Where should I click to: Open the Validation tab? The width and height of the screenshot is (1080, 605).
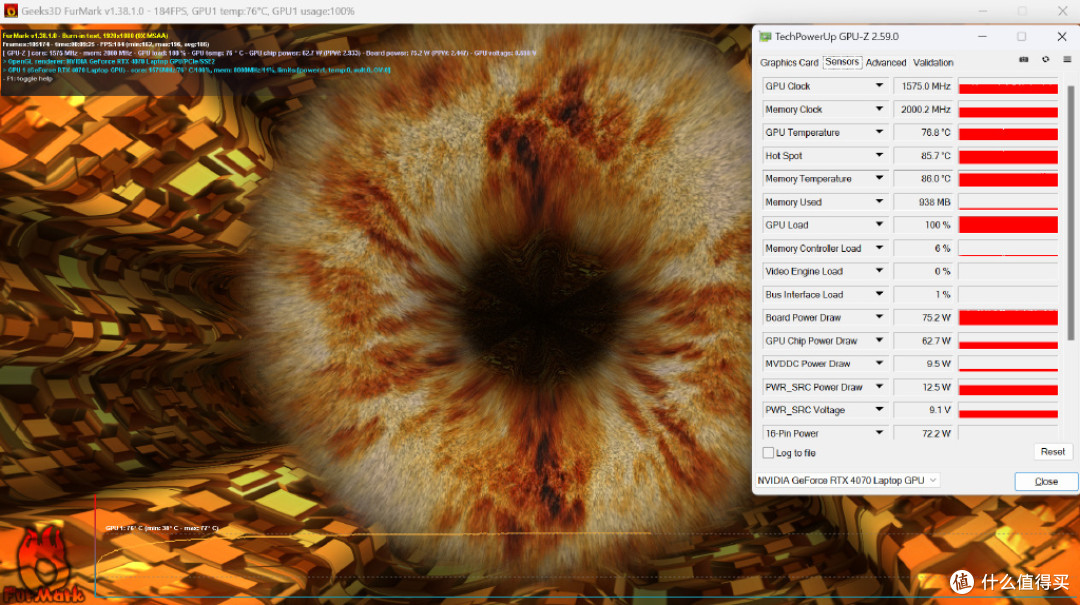933,63
